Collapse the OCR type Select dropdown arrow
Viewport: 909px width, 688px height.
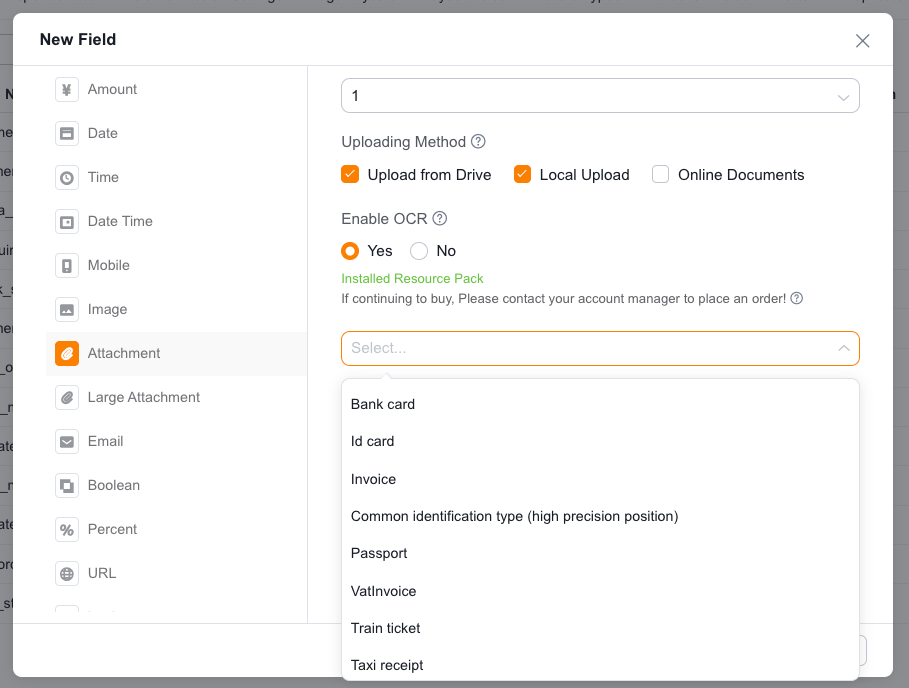click(x=843, y=348)
